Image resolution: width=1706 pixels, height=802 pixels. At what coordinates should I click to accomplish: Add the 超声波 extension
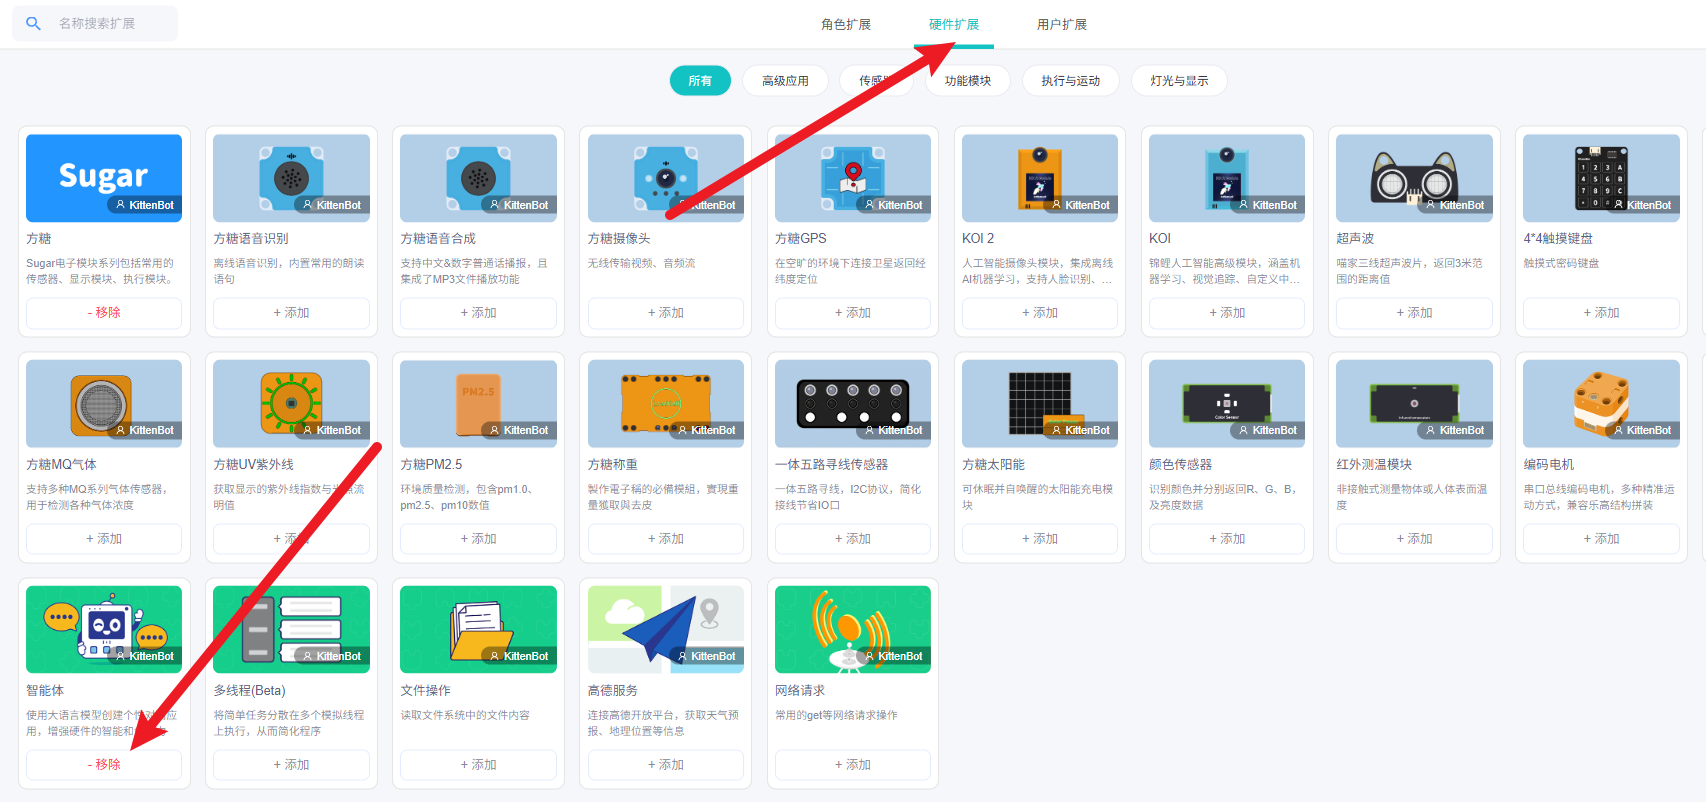1414,313
